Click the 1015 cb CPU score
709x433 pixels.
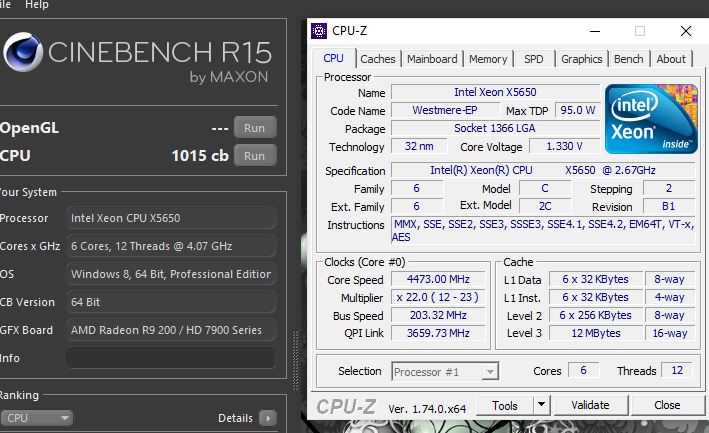point(200,156)
